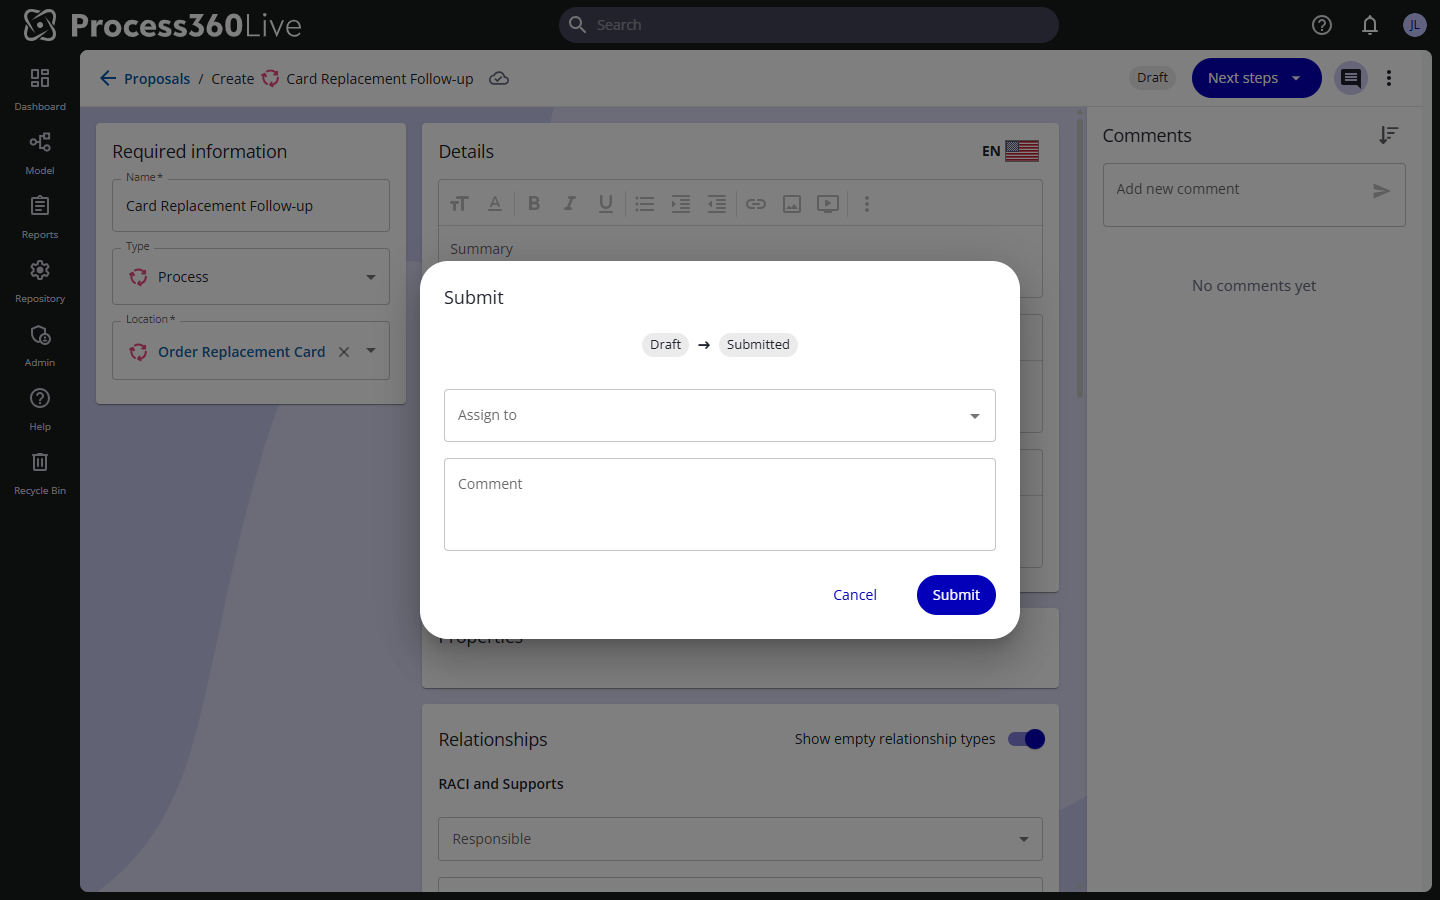Increase indent in the Details editor

(681, 204)
